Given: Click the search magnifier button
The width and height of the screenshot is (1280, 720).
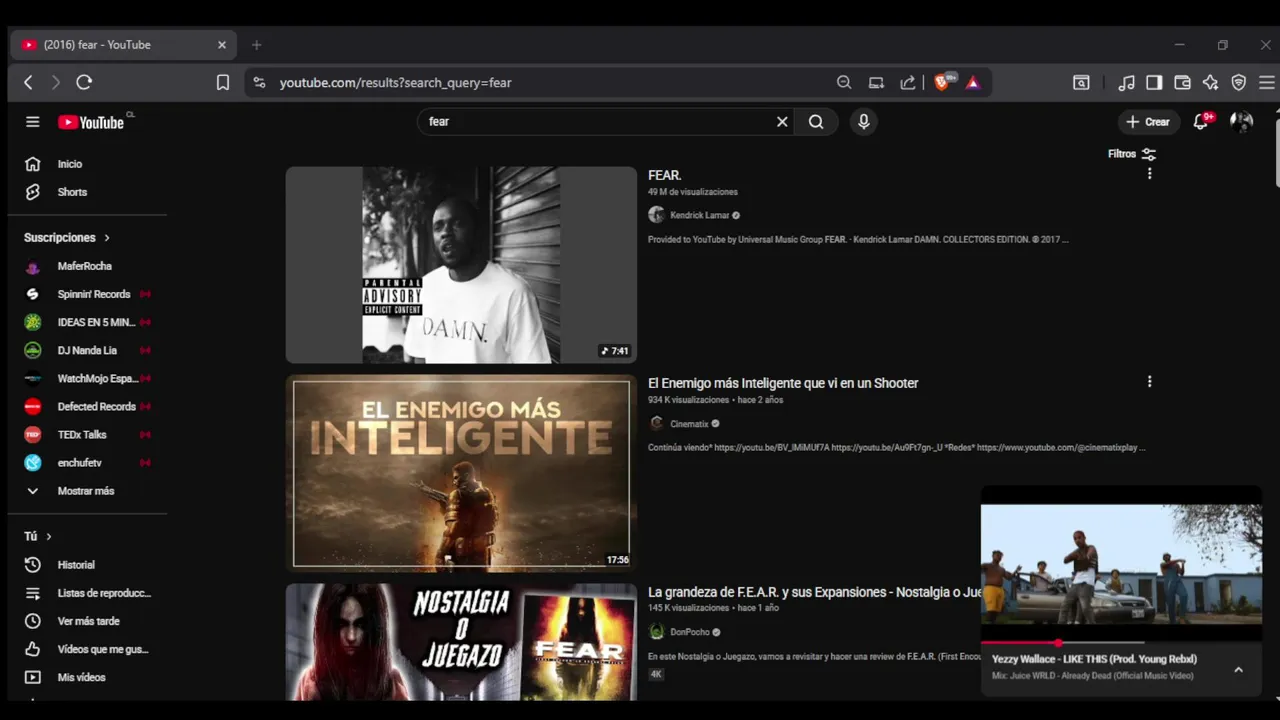Looking at the screenshot, I should (x=816, y=122).
